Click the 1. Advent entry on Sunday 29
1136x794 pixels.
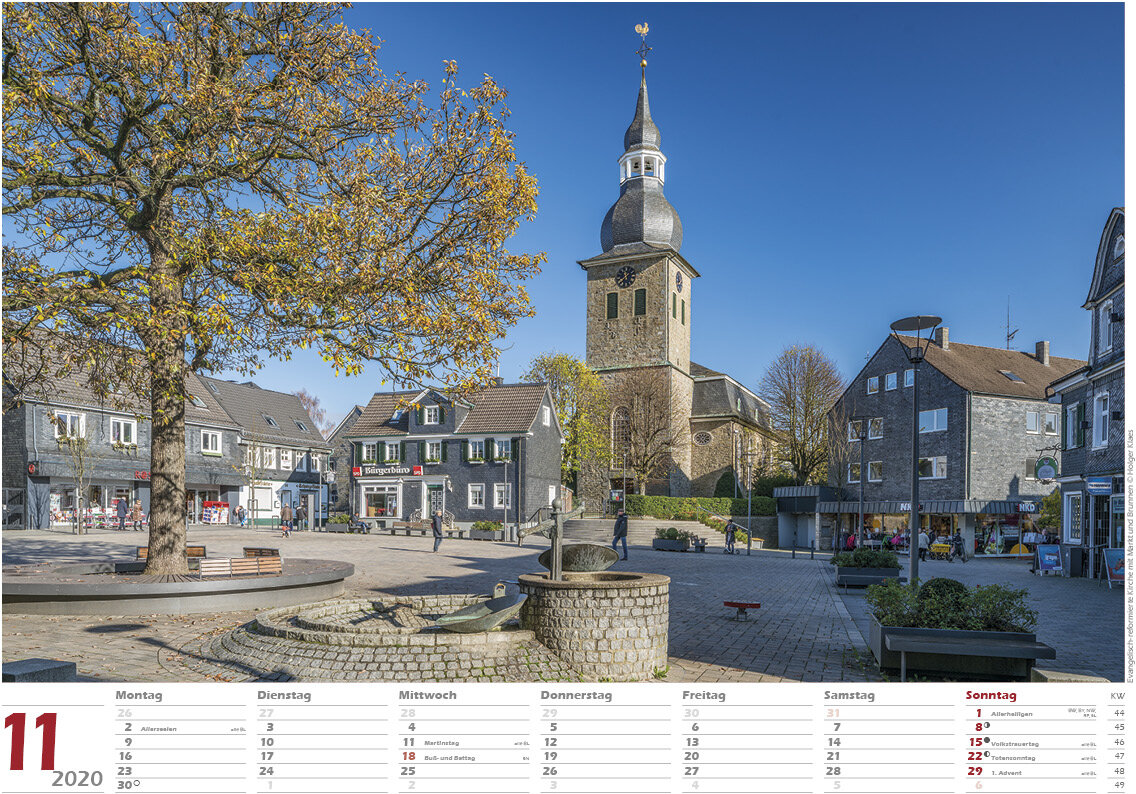tap(1006, 772)
